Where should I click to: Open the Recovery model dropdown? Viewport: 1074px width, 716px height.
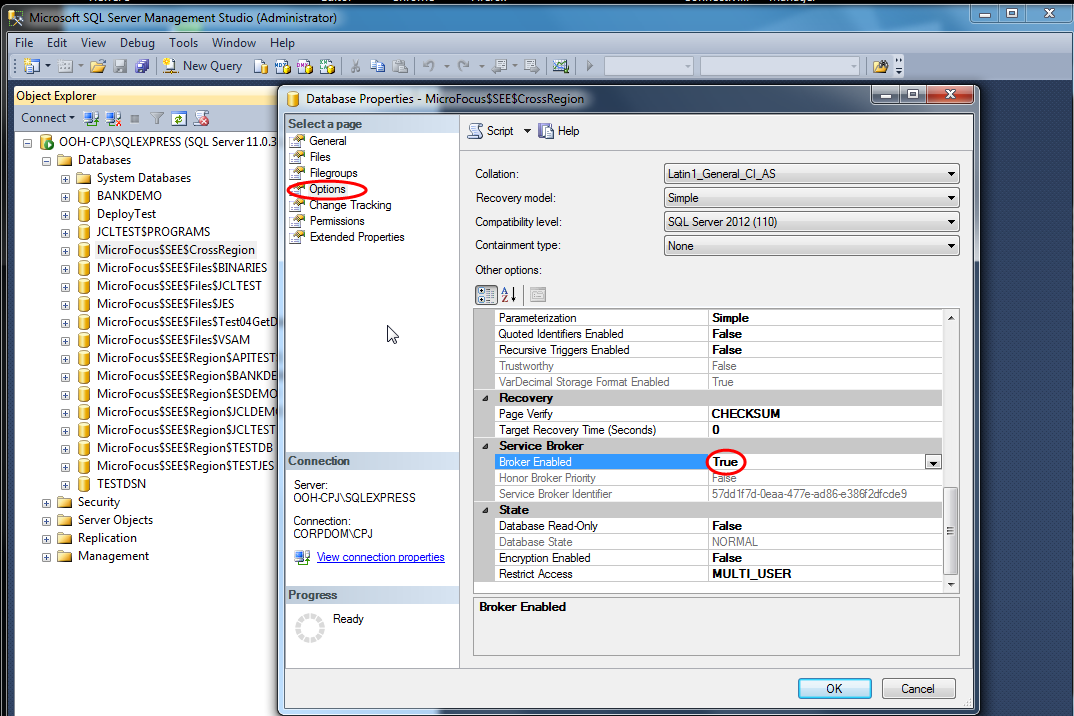pos(811,198)
